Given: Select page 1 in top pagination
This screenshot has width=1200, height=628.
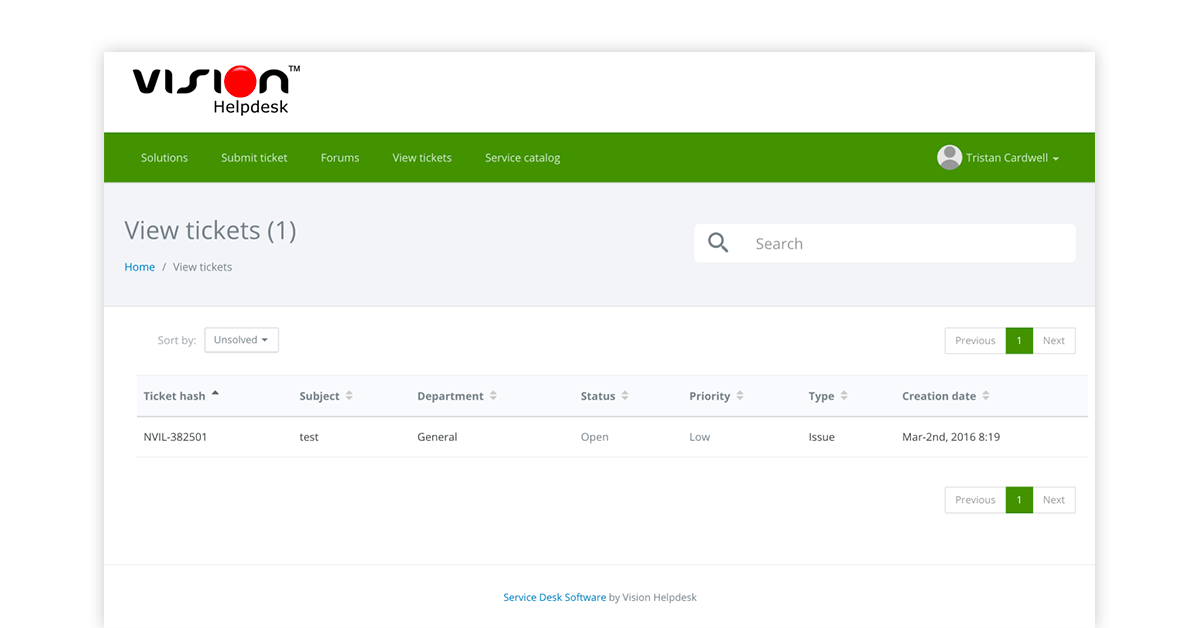Looking at the screenshot, I should coord(1019,340).
